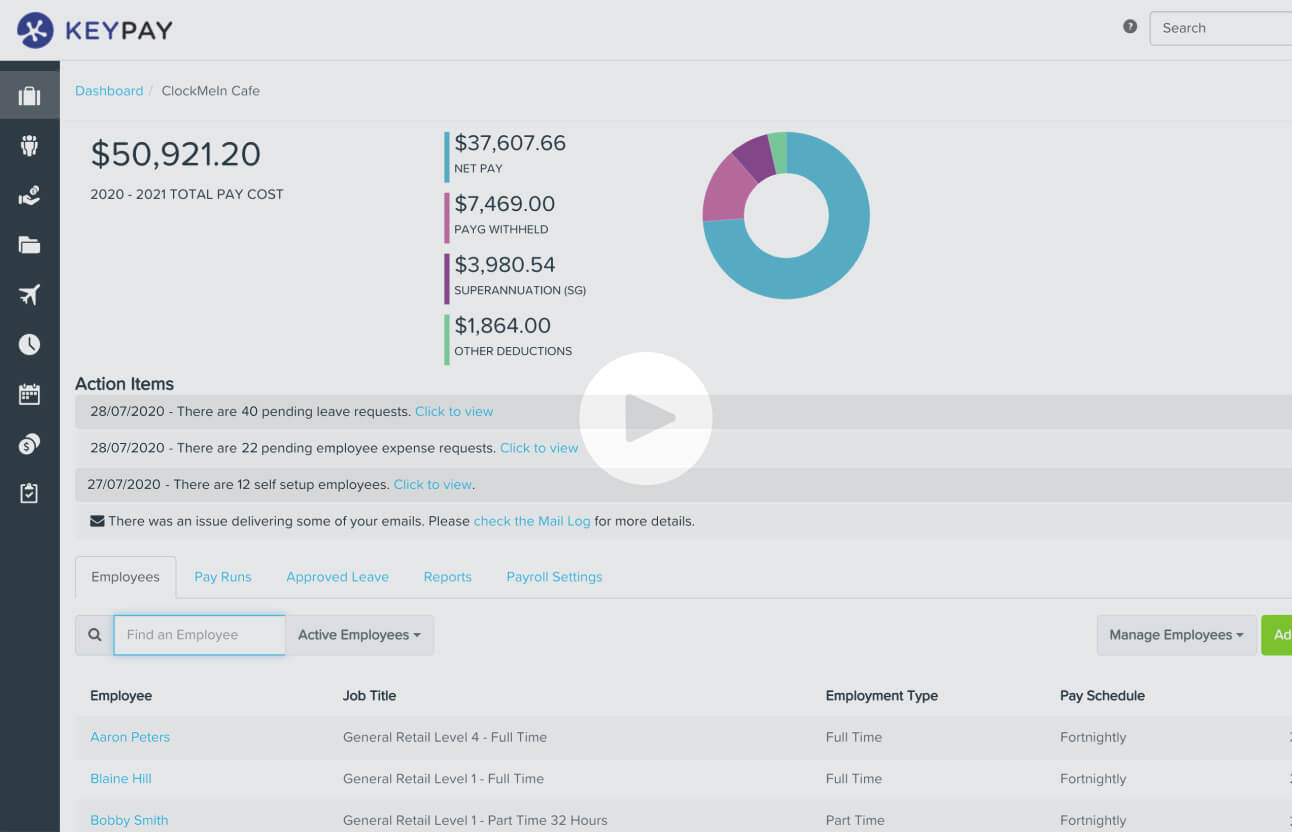Click the Pay Schedule column header
Screen dimensions: 1292x832
[1102, 696]
